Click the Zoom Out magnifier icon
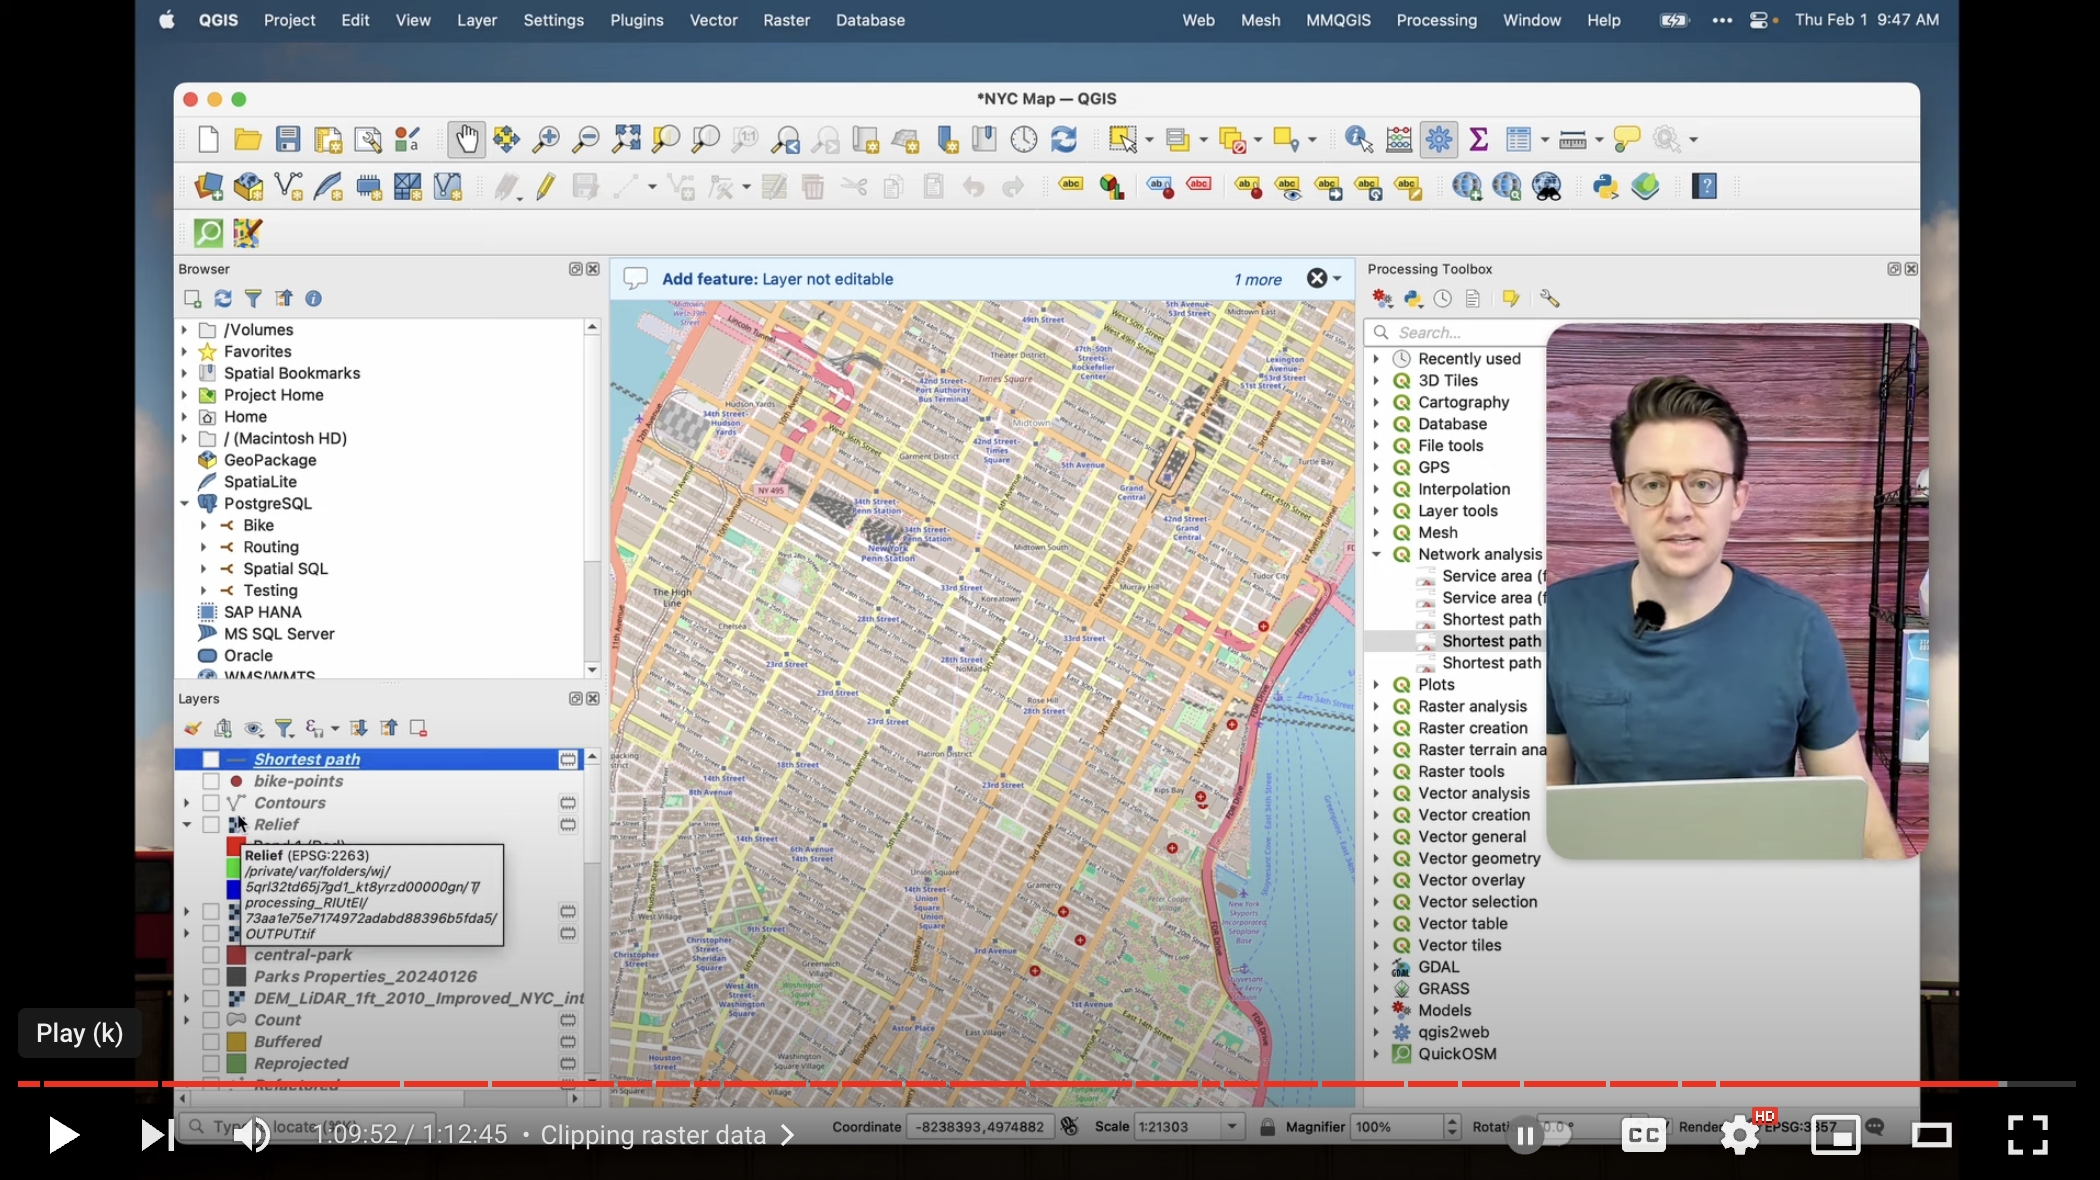This screenshot has height=1180, width=2100. click(585, 139)
